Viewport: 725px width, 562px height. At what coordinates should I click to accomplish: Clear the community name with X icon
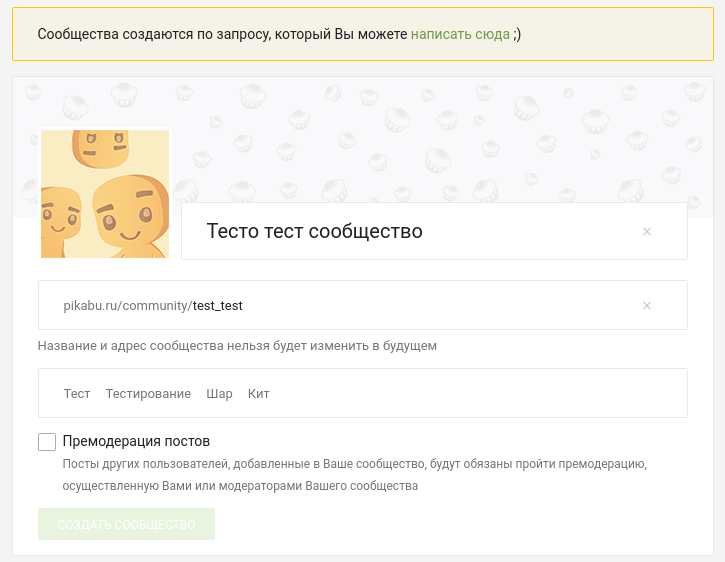[646, 232]
